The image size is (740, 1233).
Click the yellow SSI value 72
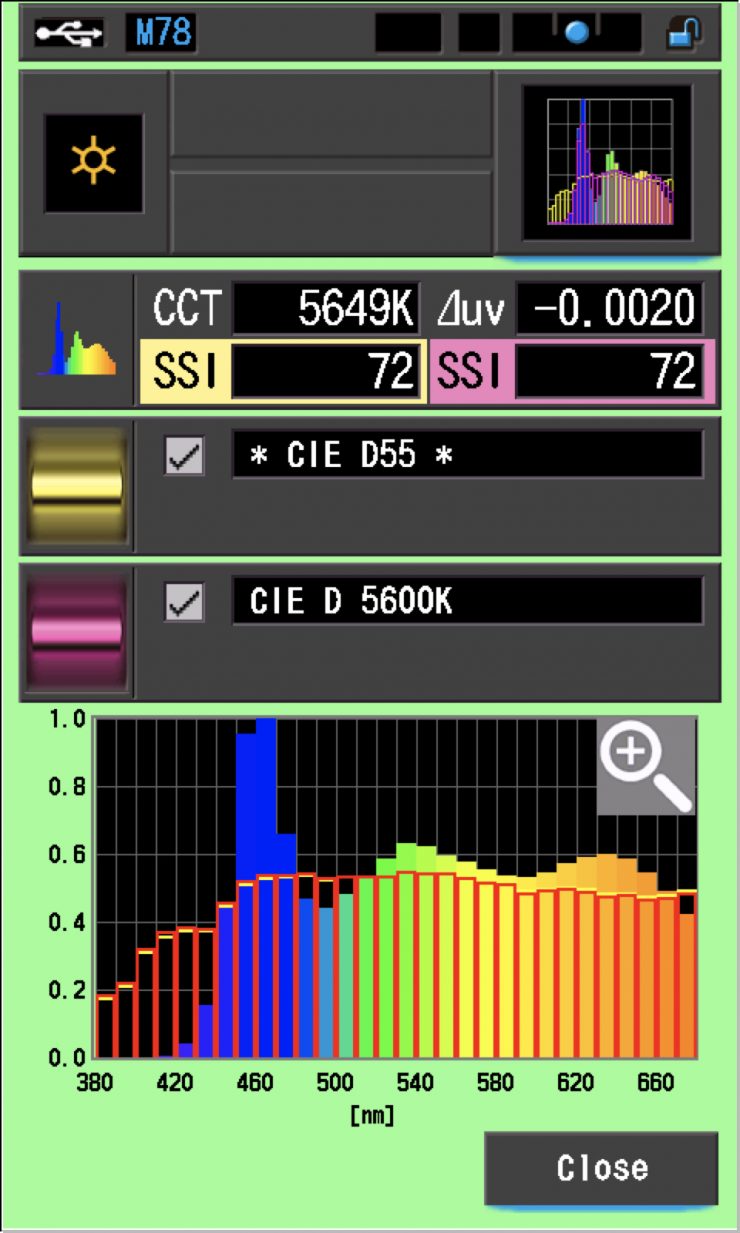(326, 372)
